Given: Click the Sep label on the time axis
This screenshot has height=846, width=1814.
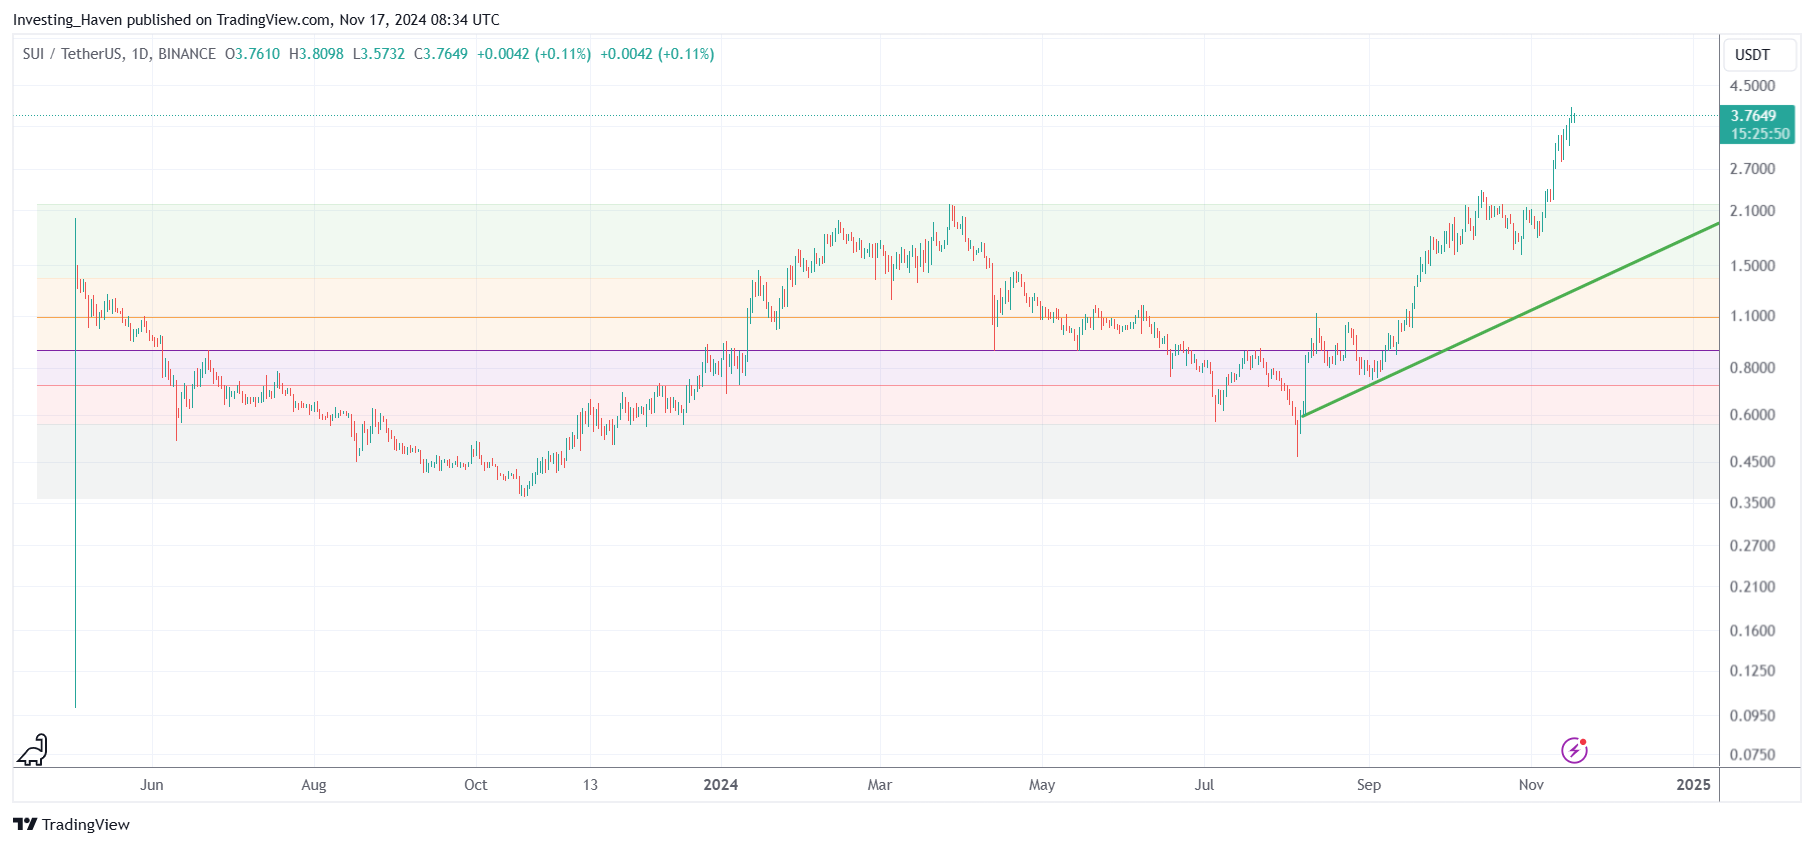Looking at the screenshot, I should pyautogui.click(x=1369, y=785).
